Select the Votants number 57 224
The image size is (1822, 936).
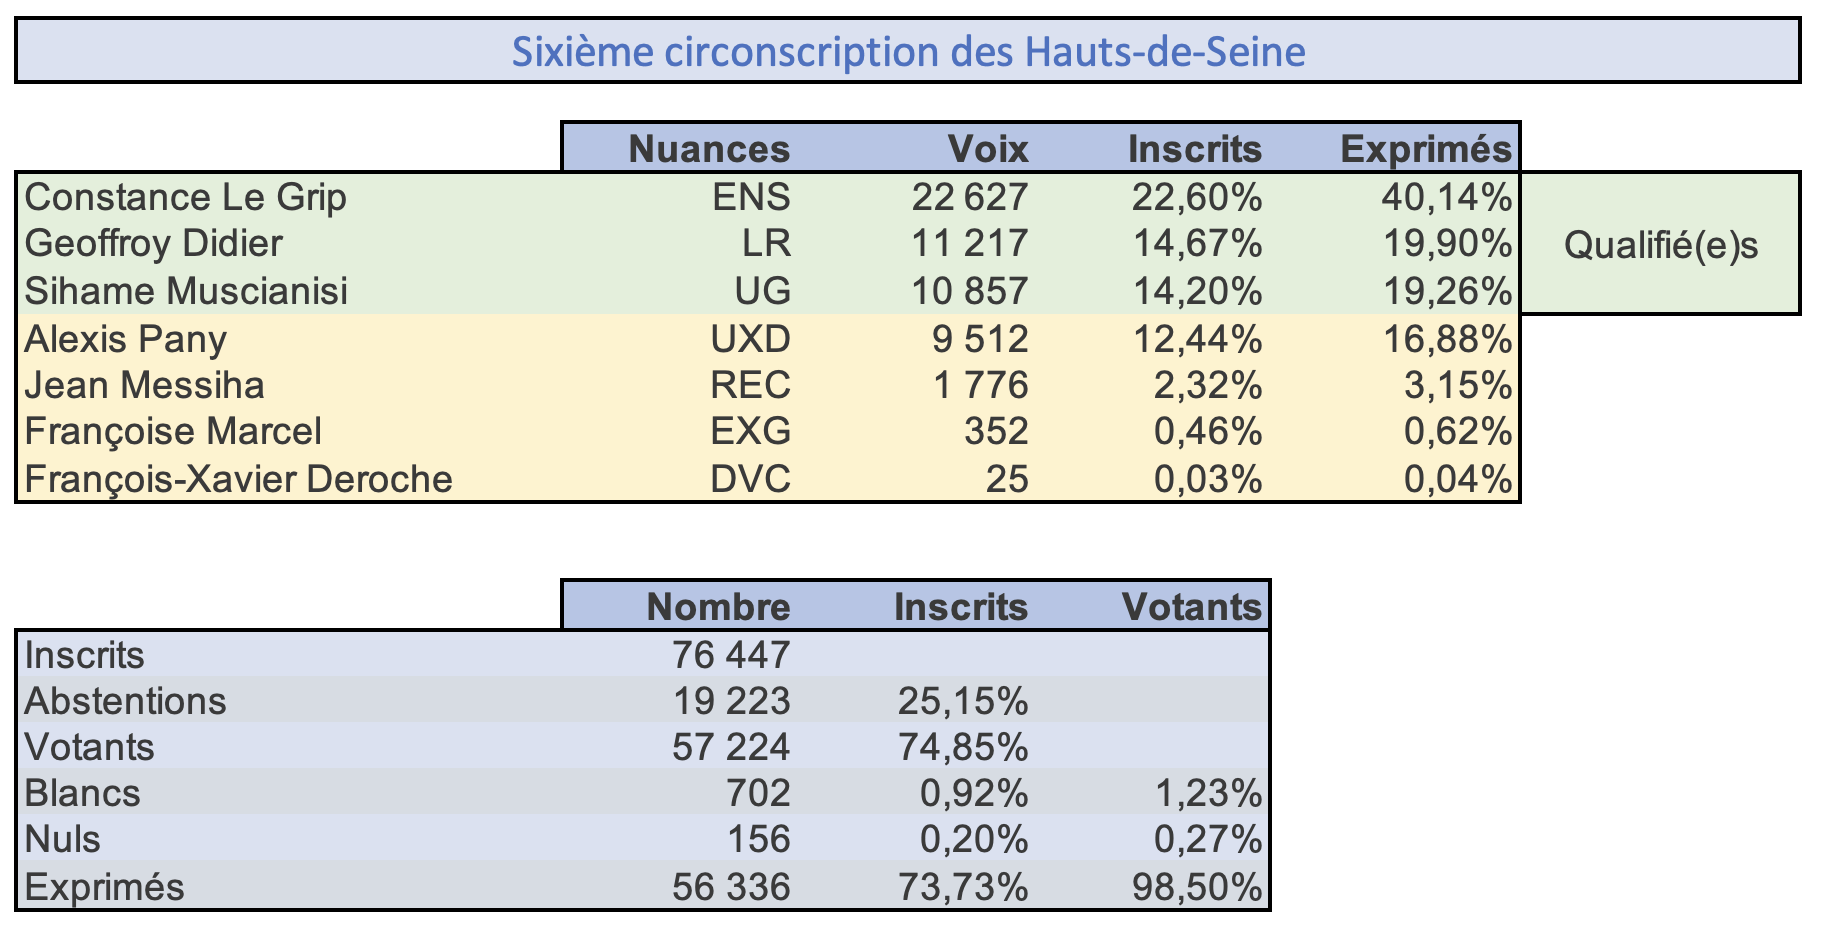[732, 747]
